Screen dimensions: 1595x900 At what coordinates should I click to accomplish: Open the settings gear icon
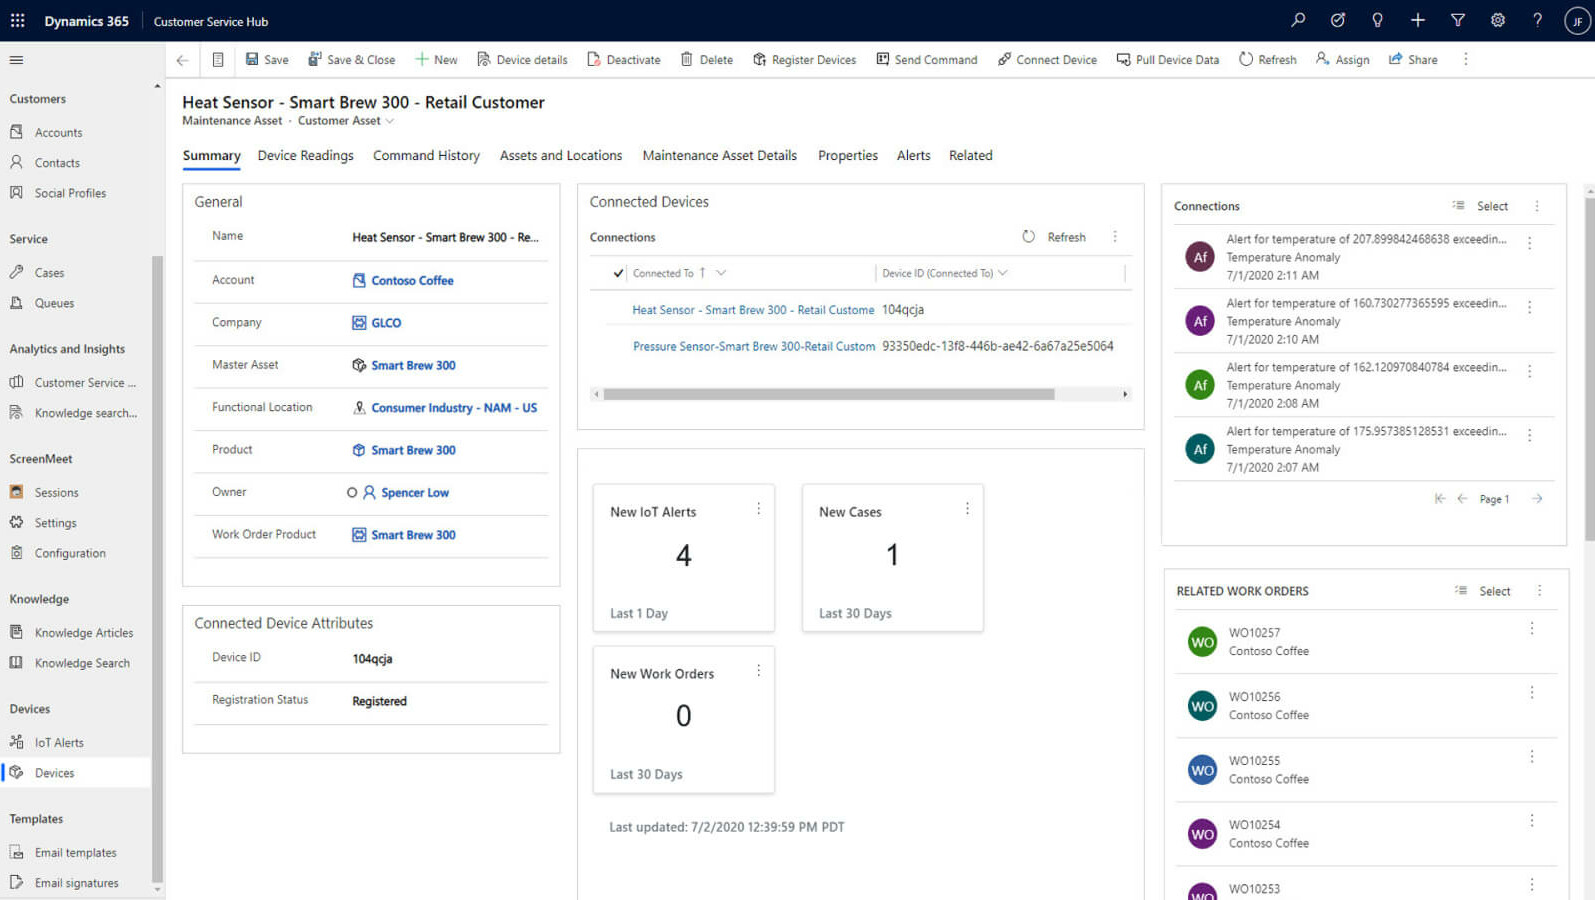point(1497,20)
